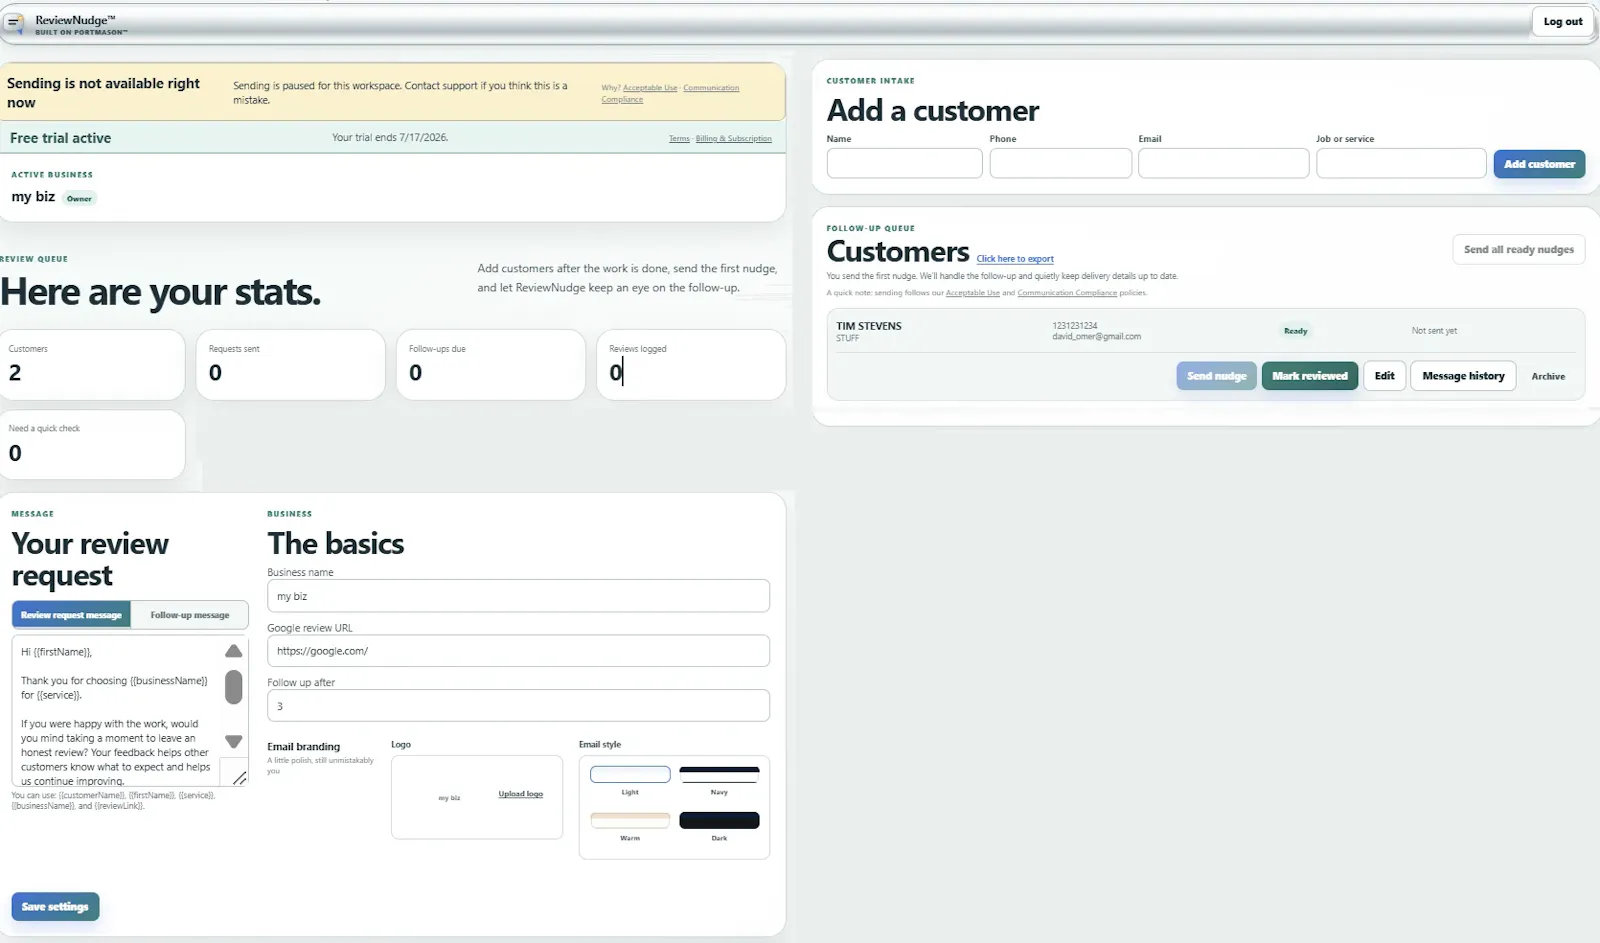The image size is (1600, 943).
Task: Click the Follow-ups due stat card
Action: coord(490,365)
